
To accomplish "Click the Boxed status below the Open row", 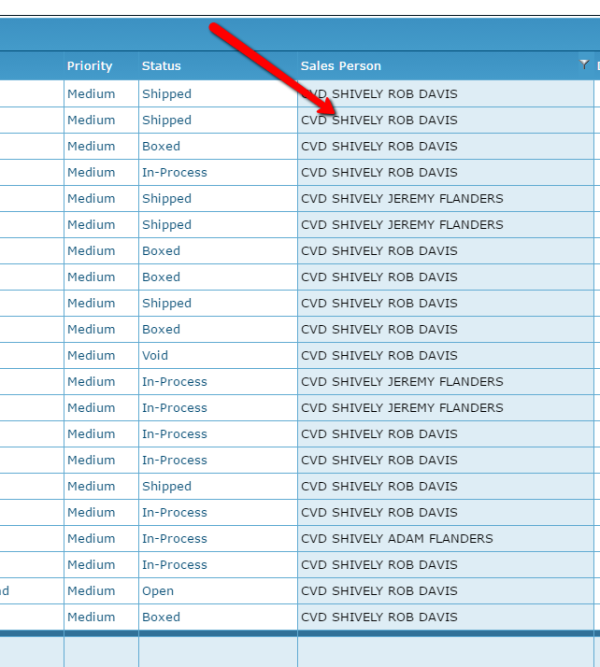I will pos(218,617).
